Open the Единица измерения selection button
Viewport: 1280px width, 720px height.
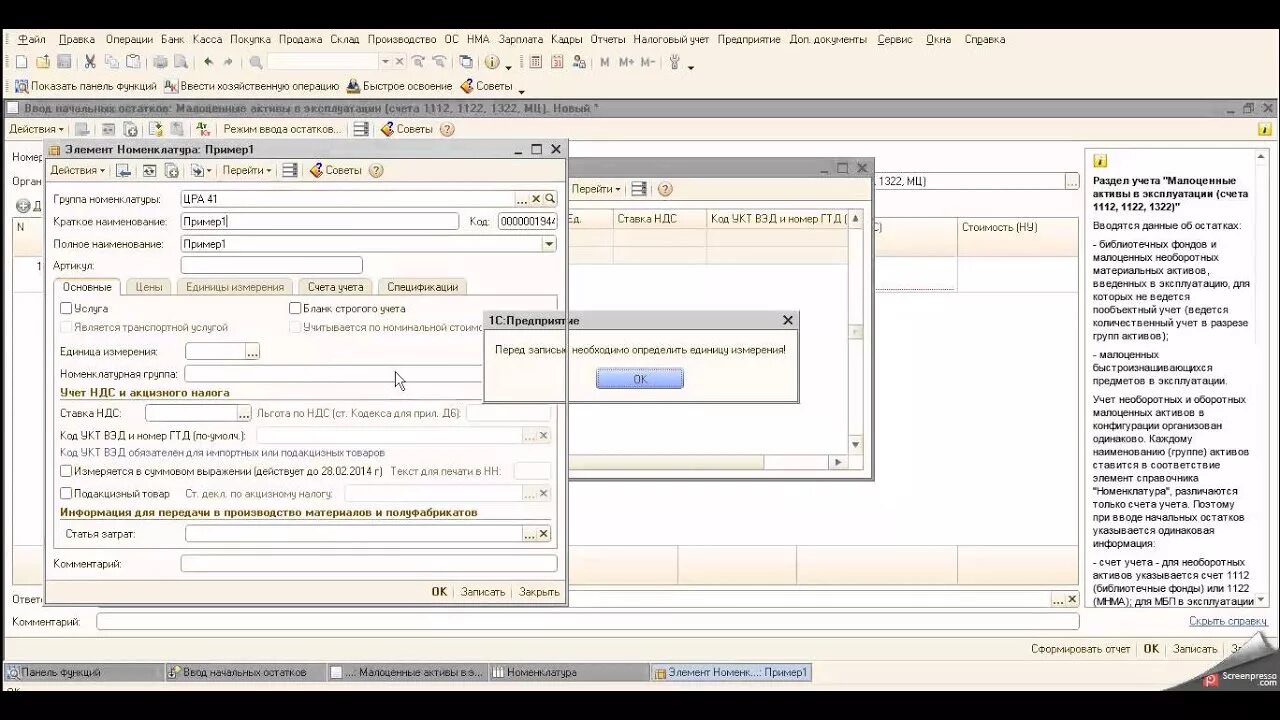[x=253, y=352]
